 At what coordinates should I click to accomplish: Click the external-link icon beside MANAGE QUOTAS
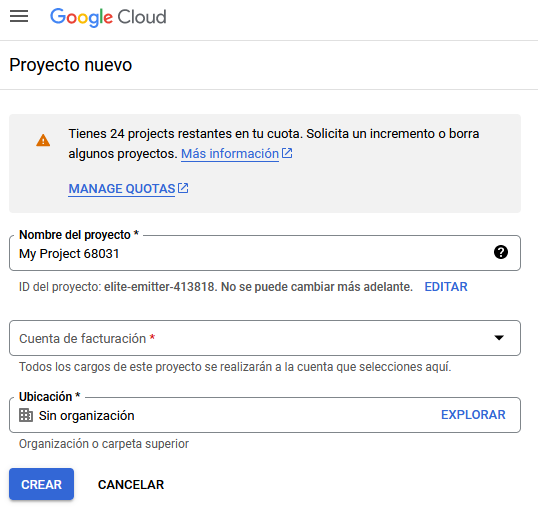(x=183, y=188)
